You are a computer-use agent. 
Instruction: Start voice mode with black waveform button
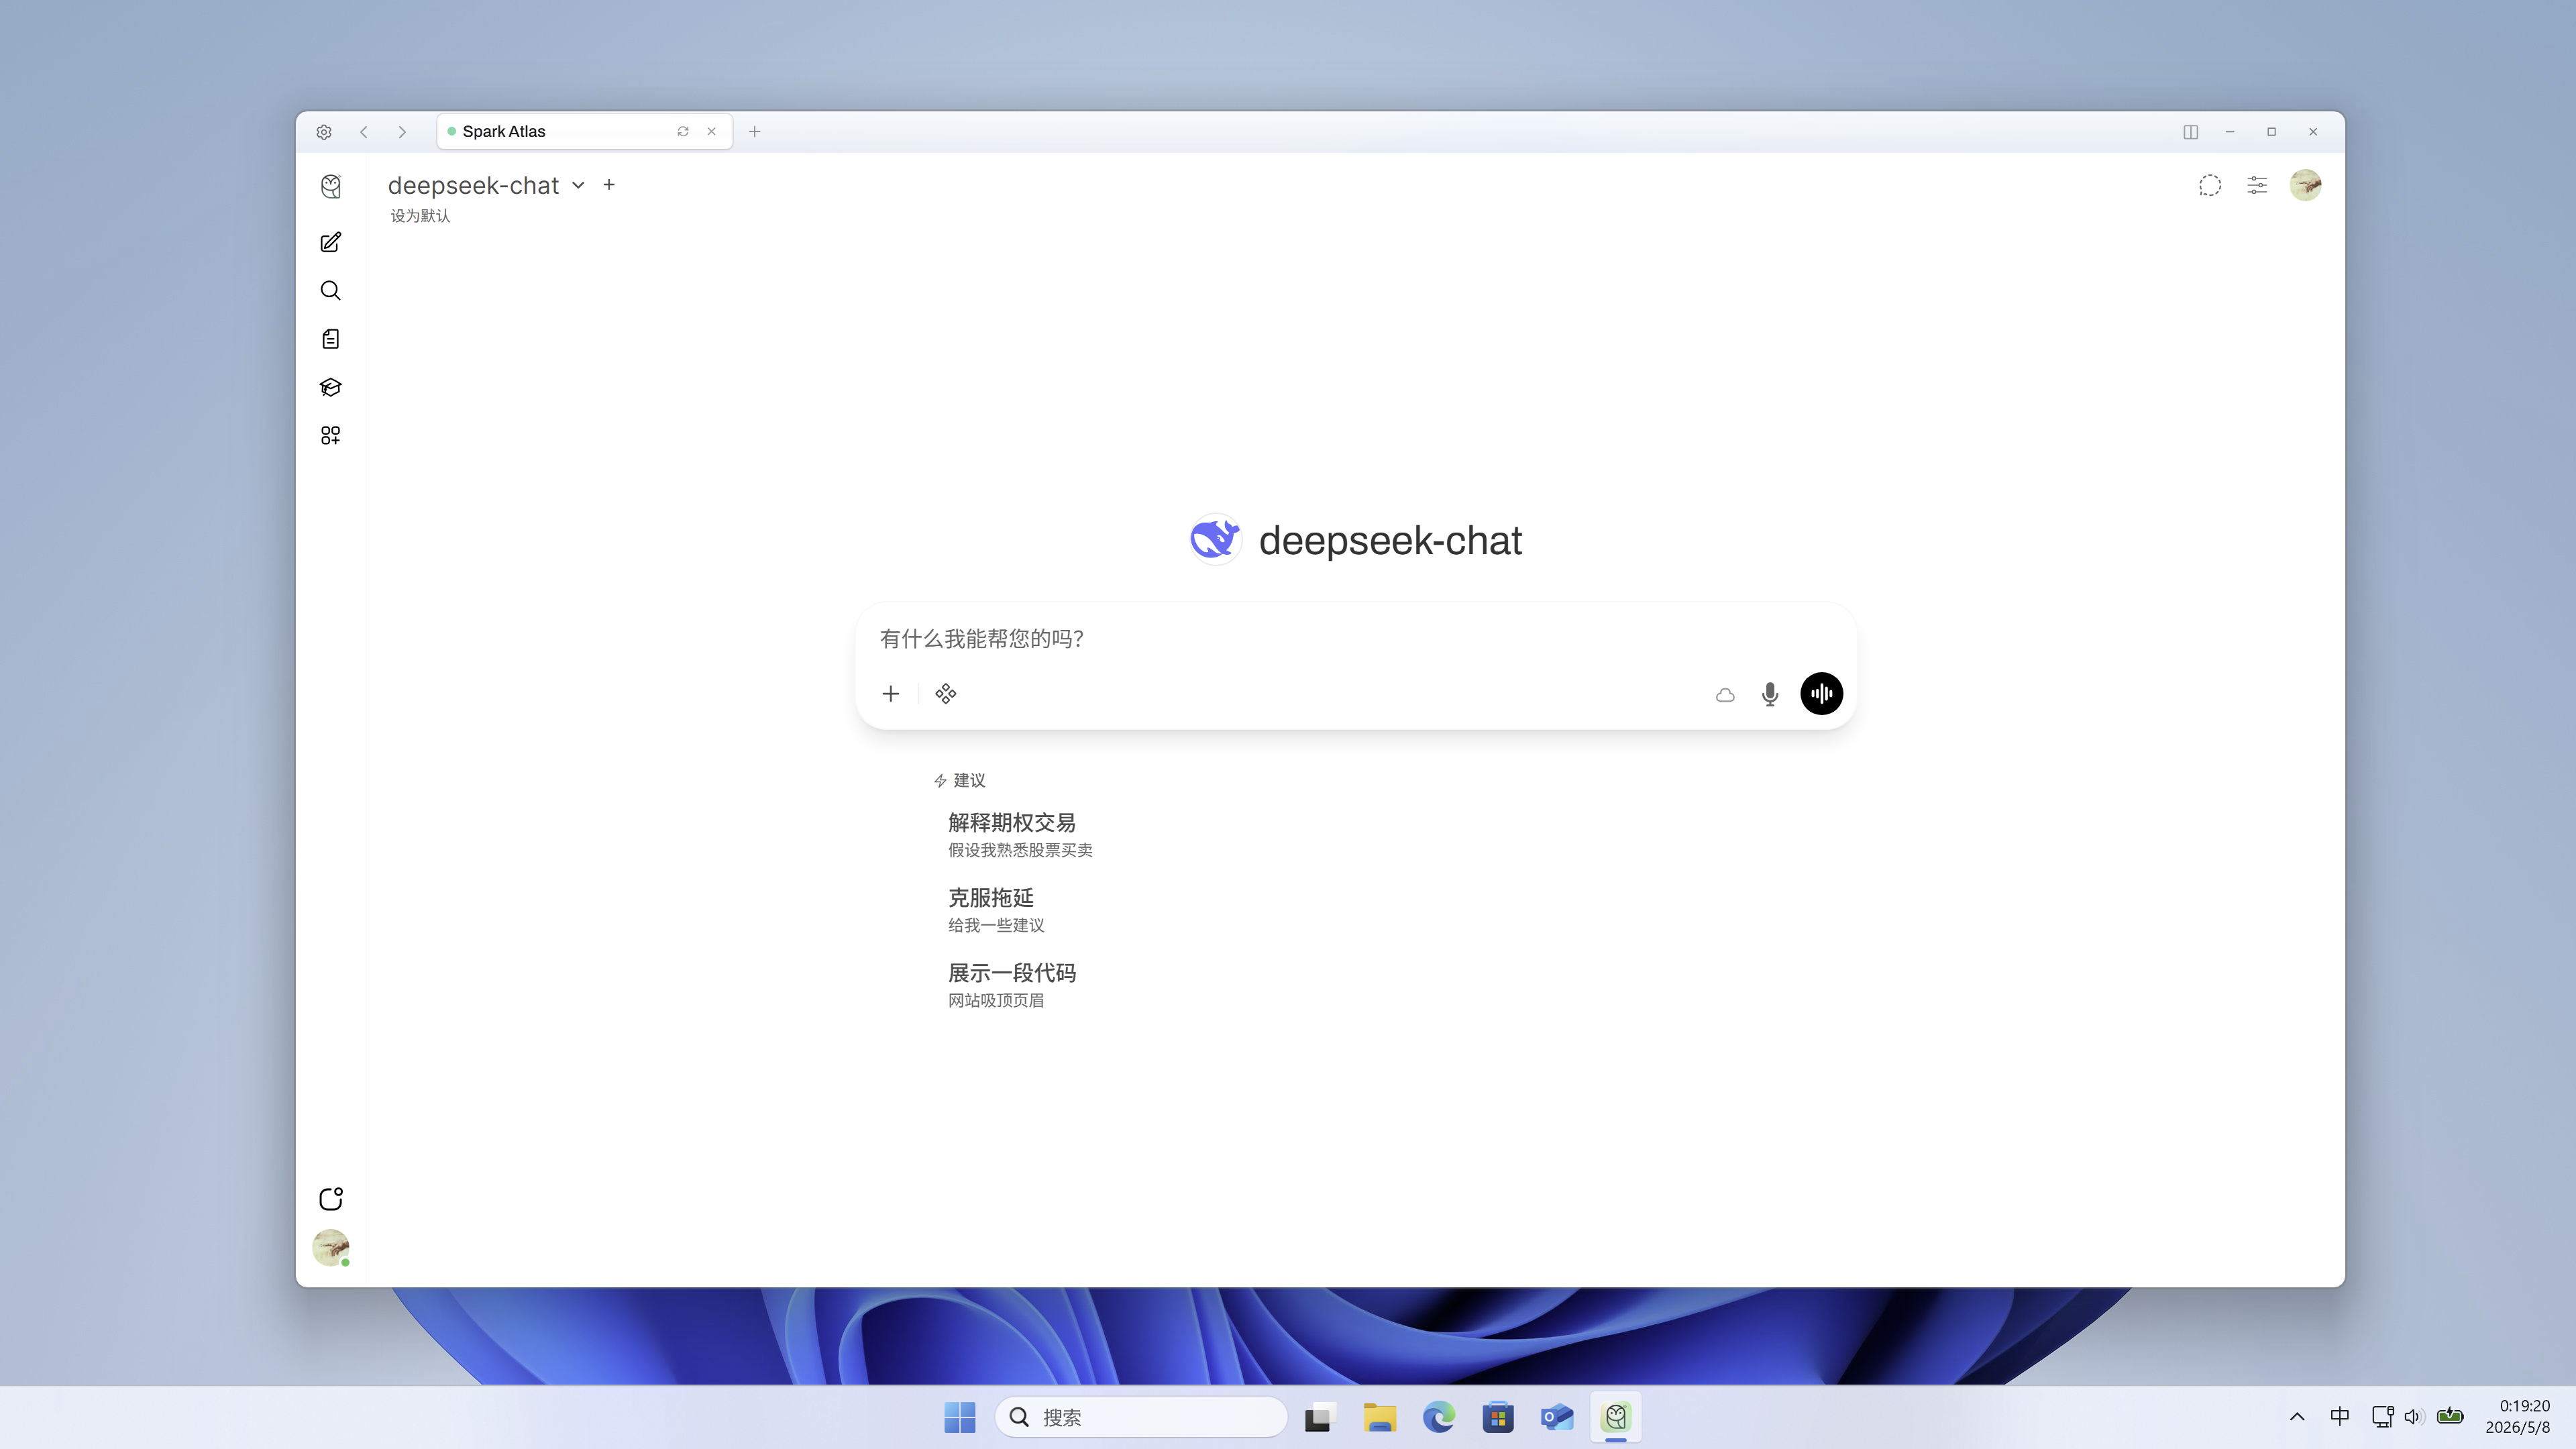click(x=1822, y=694)
